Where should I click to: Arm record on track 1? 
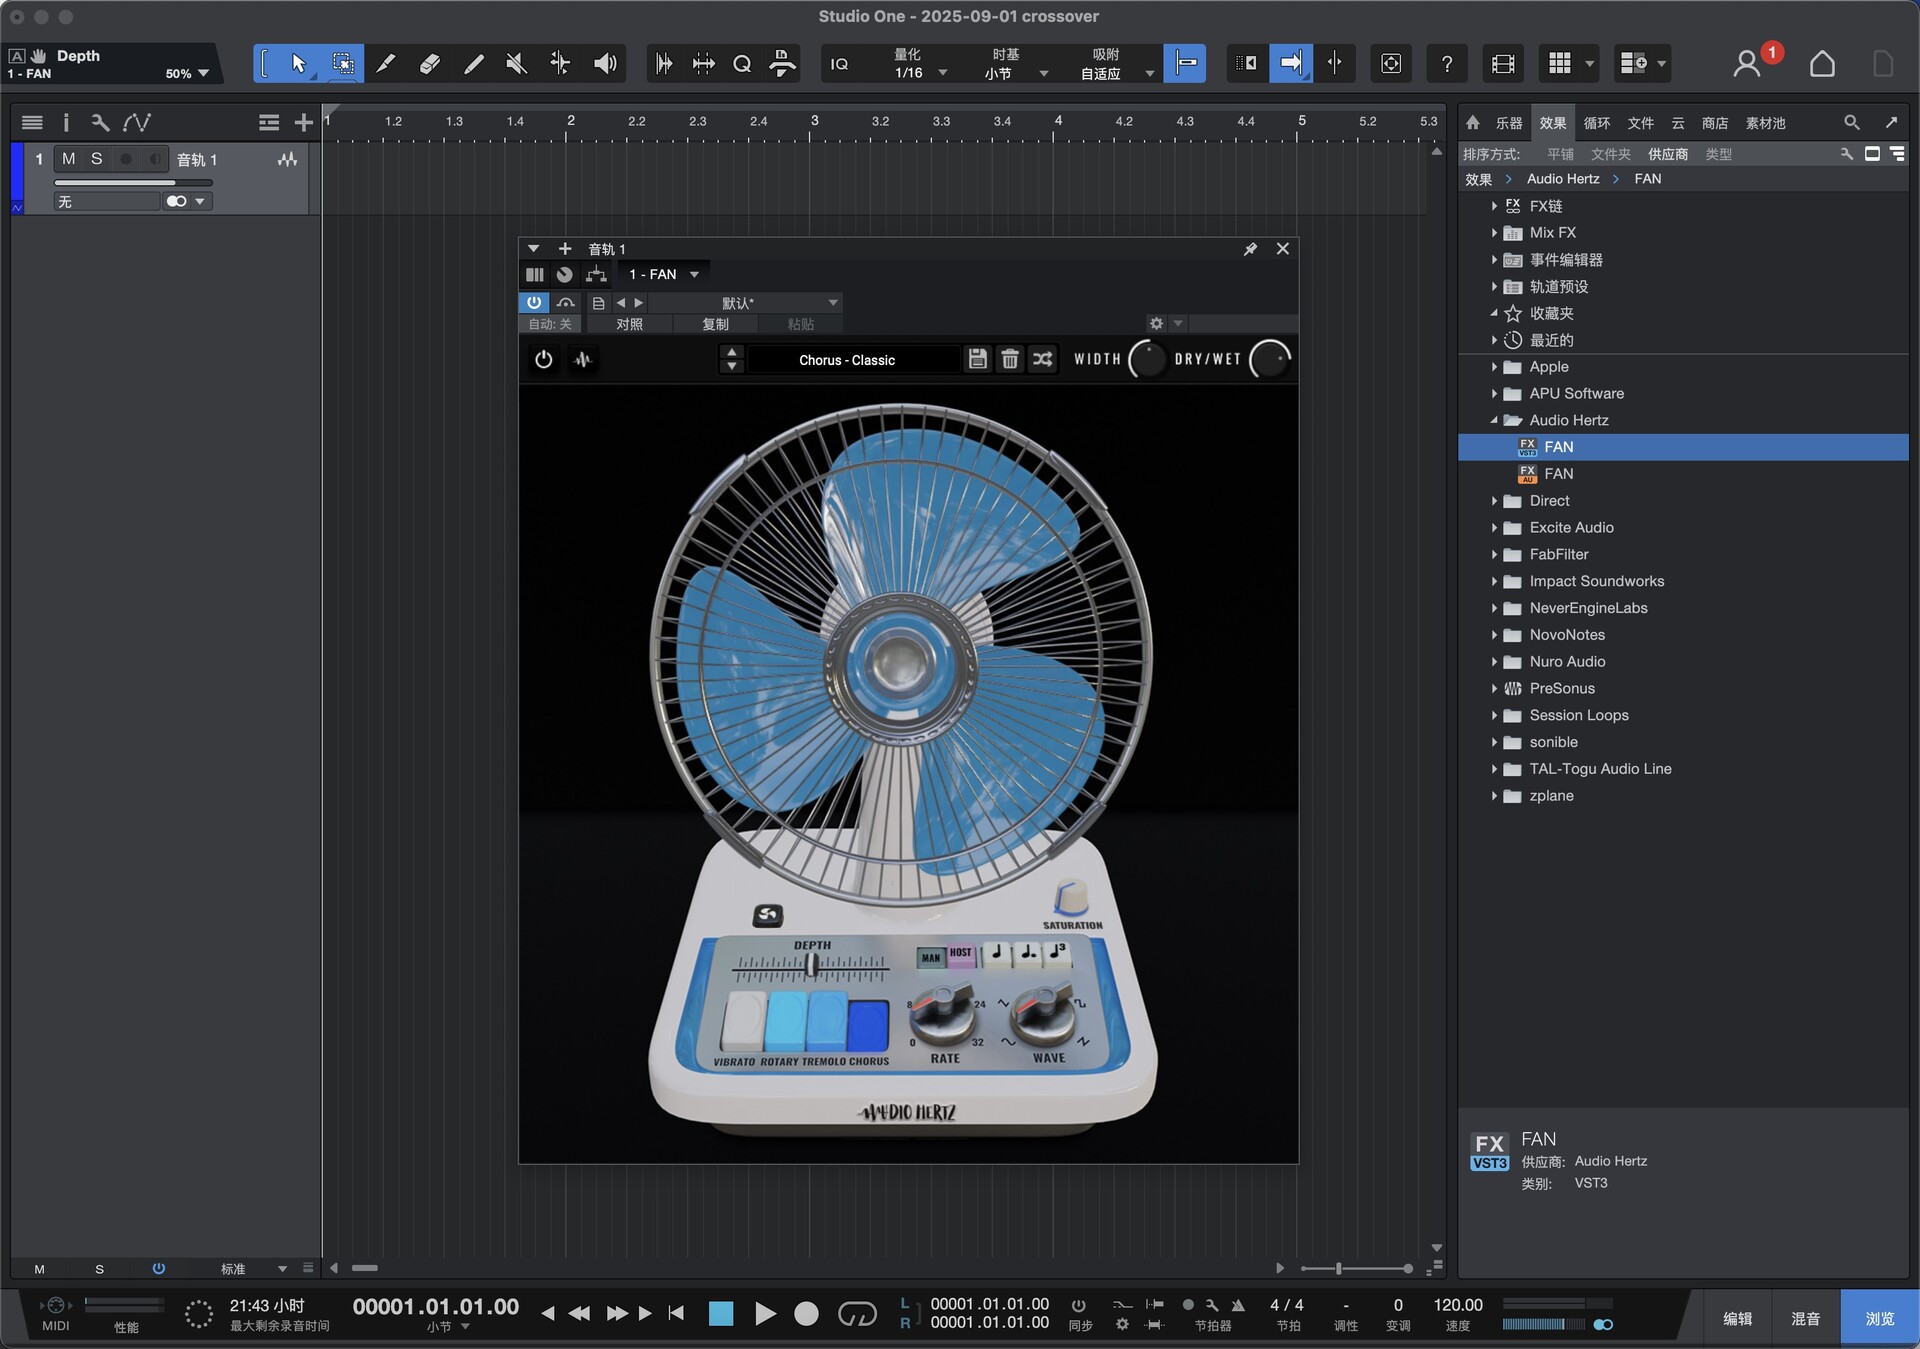click(126, 159)
